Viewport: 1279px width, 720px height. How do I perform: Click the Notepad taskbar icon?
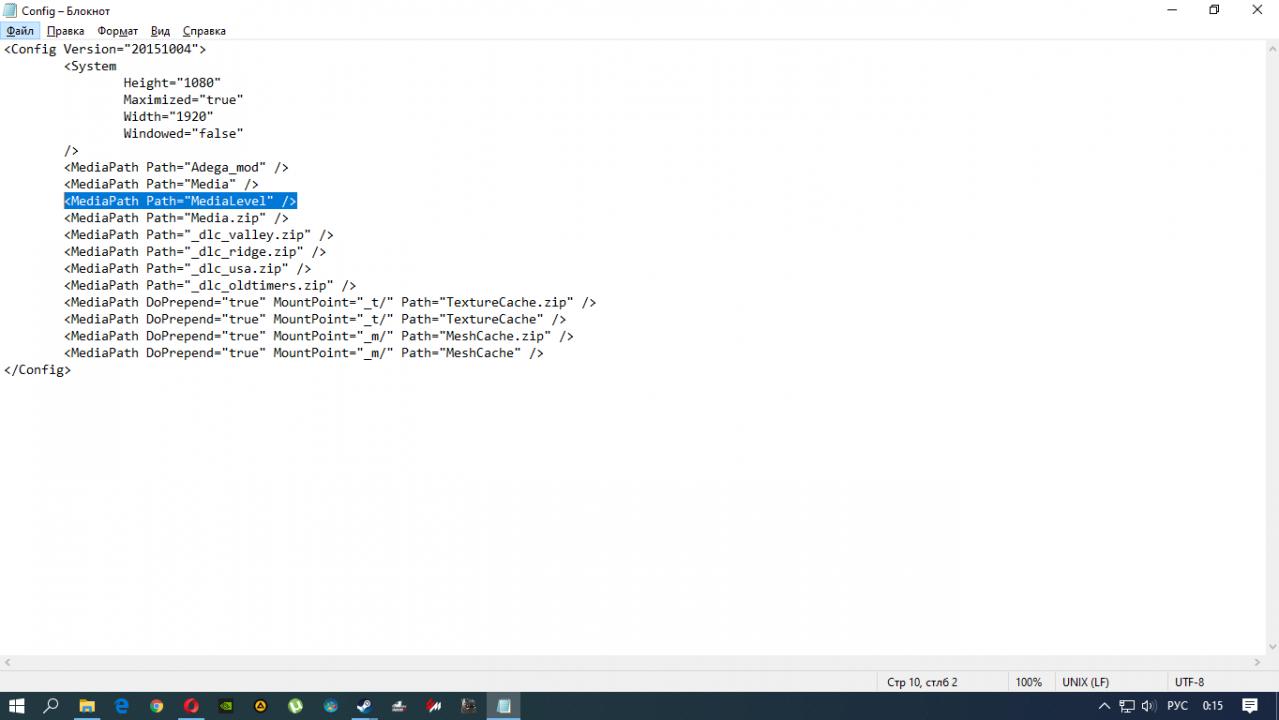504,706
